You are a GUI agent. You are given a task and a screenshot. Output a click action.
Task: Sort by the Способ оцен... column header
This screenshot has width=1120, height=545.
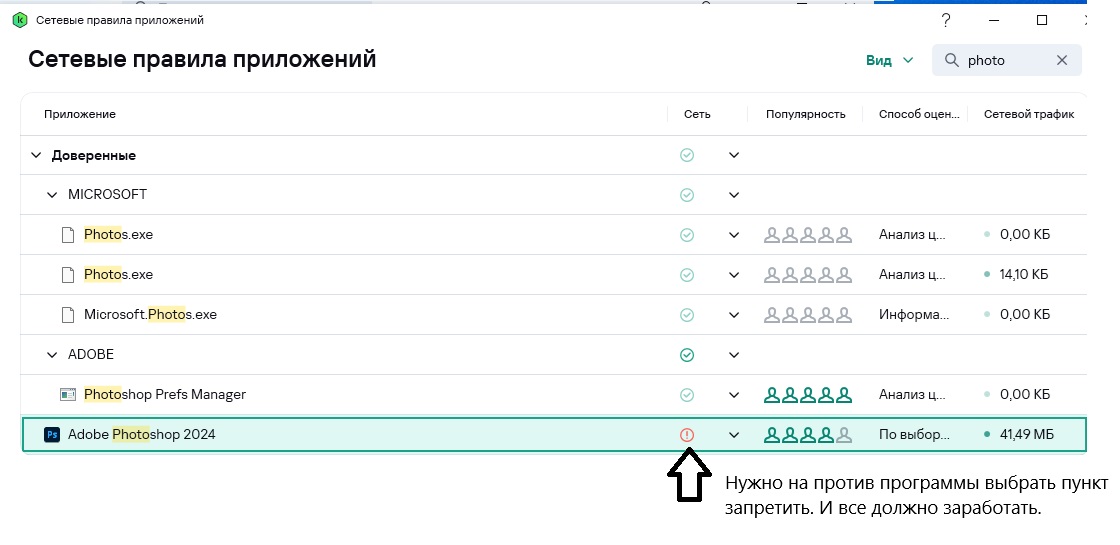pyautogui.click(x=919, y=114)
